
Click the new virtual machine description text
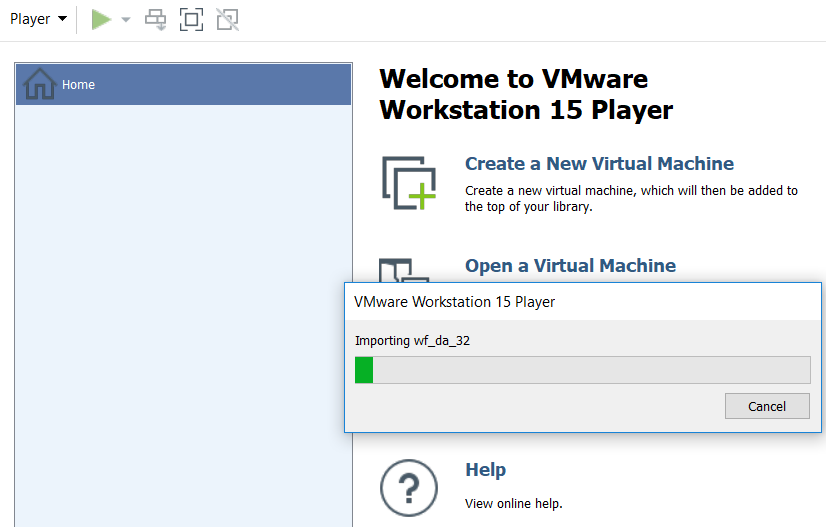tap(631, 199)
